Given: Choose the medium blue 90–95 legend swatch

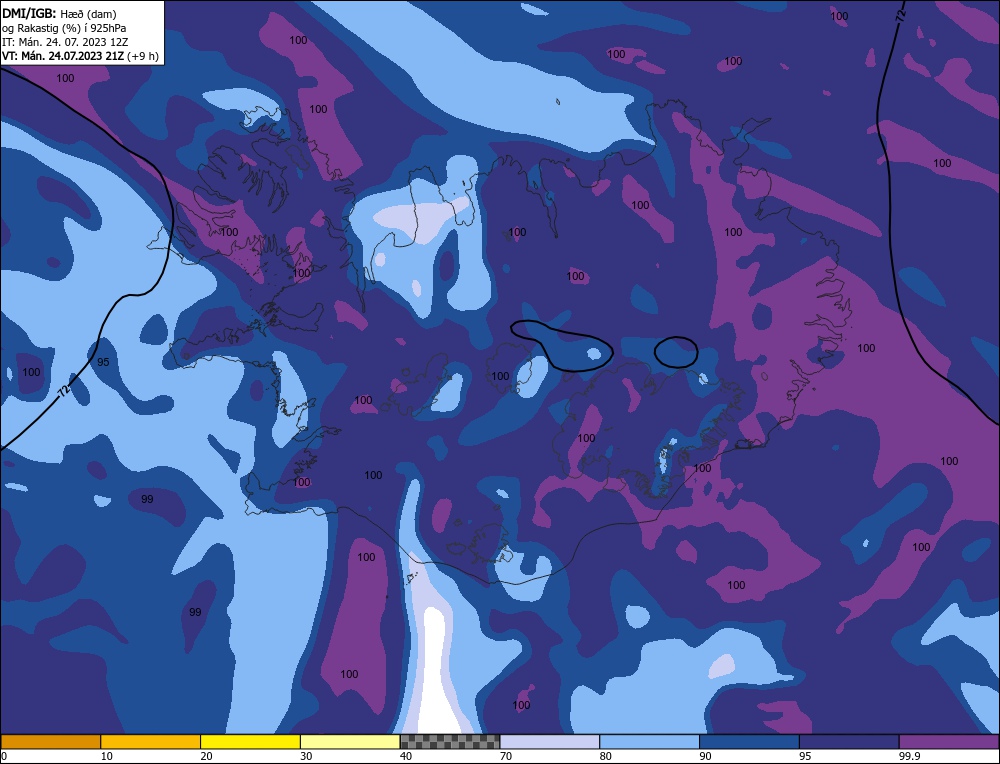Looking at the screenshot, I should click(x=749, y=742).
